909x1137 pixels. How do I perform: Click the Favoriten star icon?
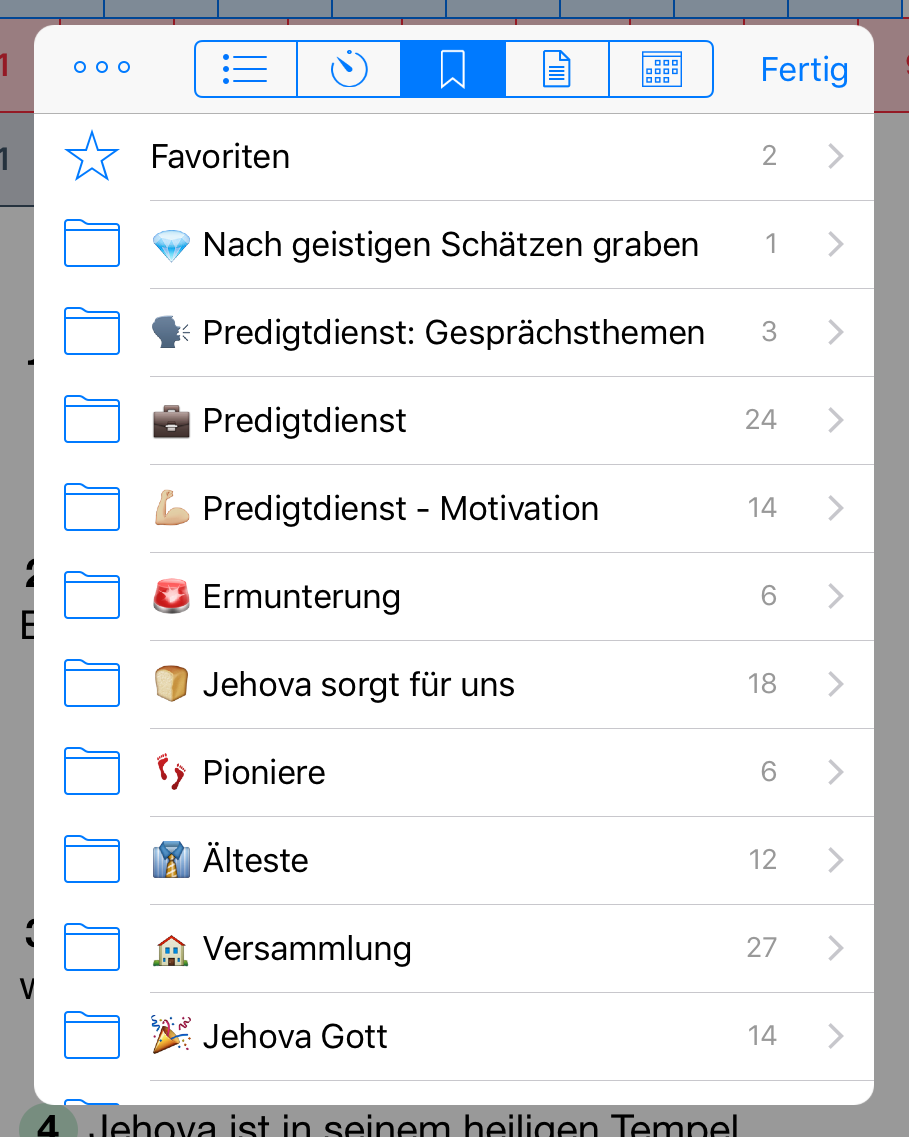(x=92, y=157)
